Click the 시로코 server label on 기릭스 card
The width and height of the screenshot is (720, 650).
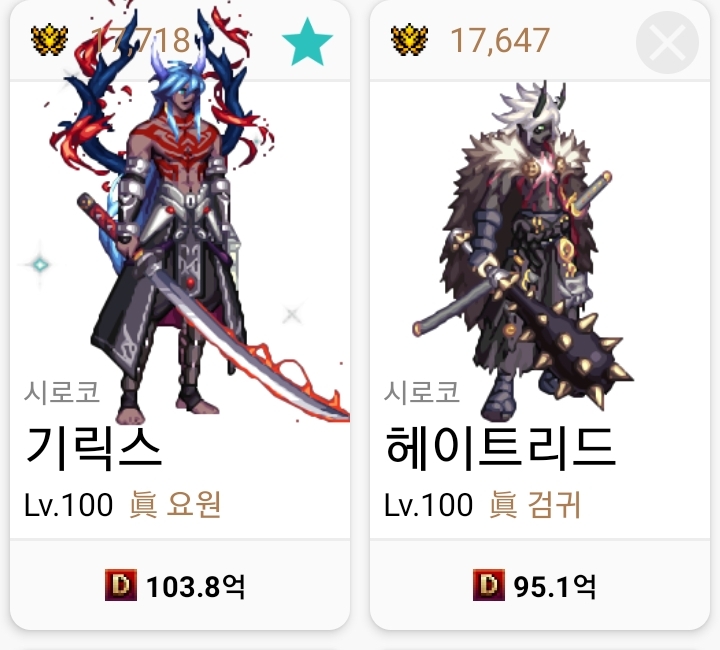pyautogui.click(x=62, y=392)
